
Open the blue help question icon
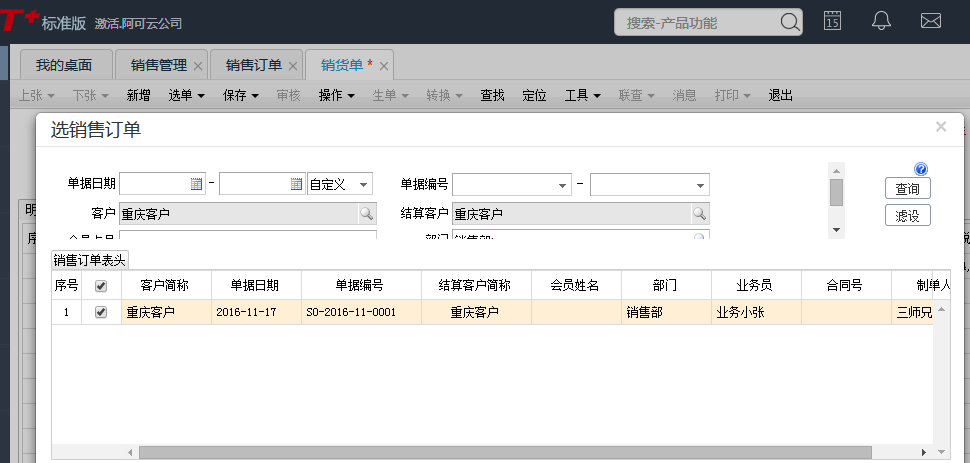click(x=921, y=169)
